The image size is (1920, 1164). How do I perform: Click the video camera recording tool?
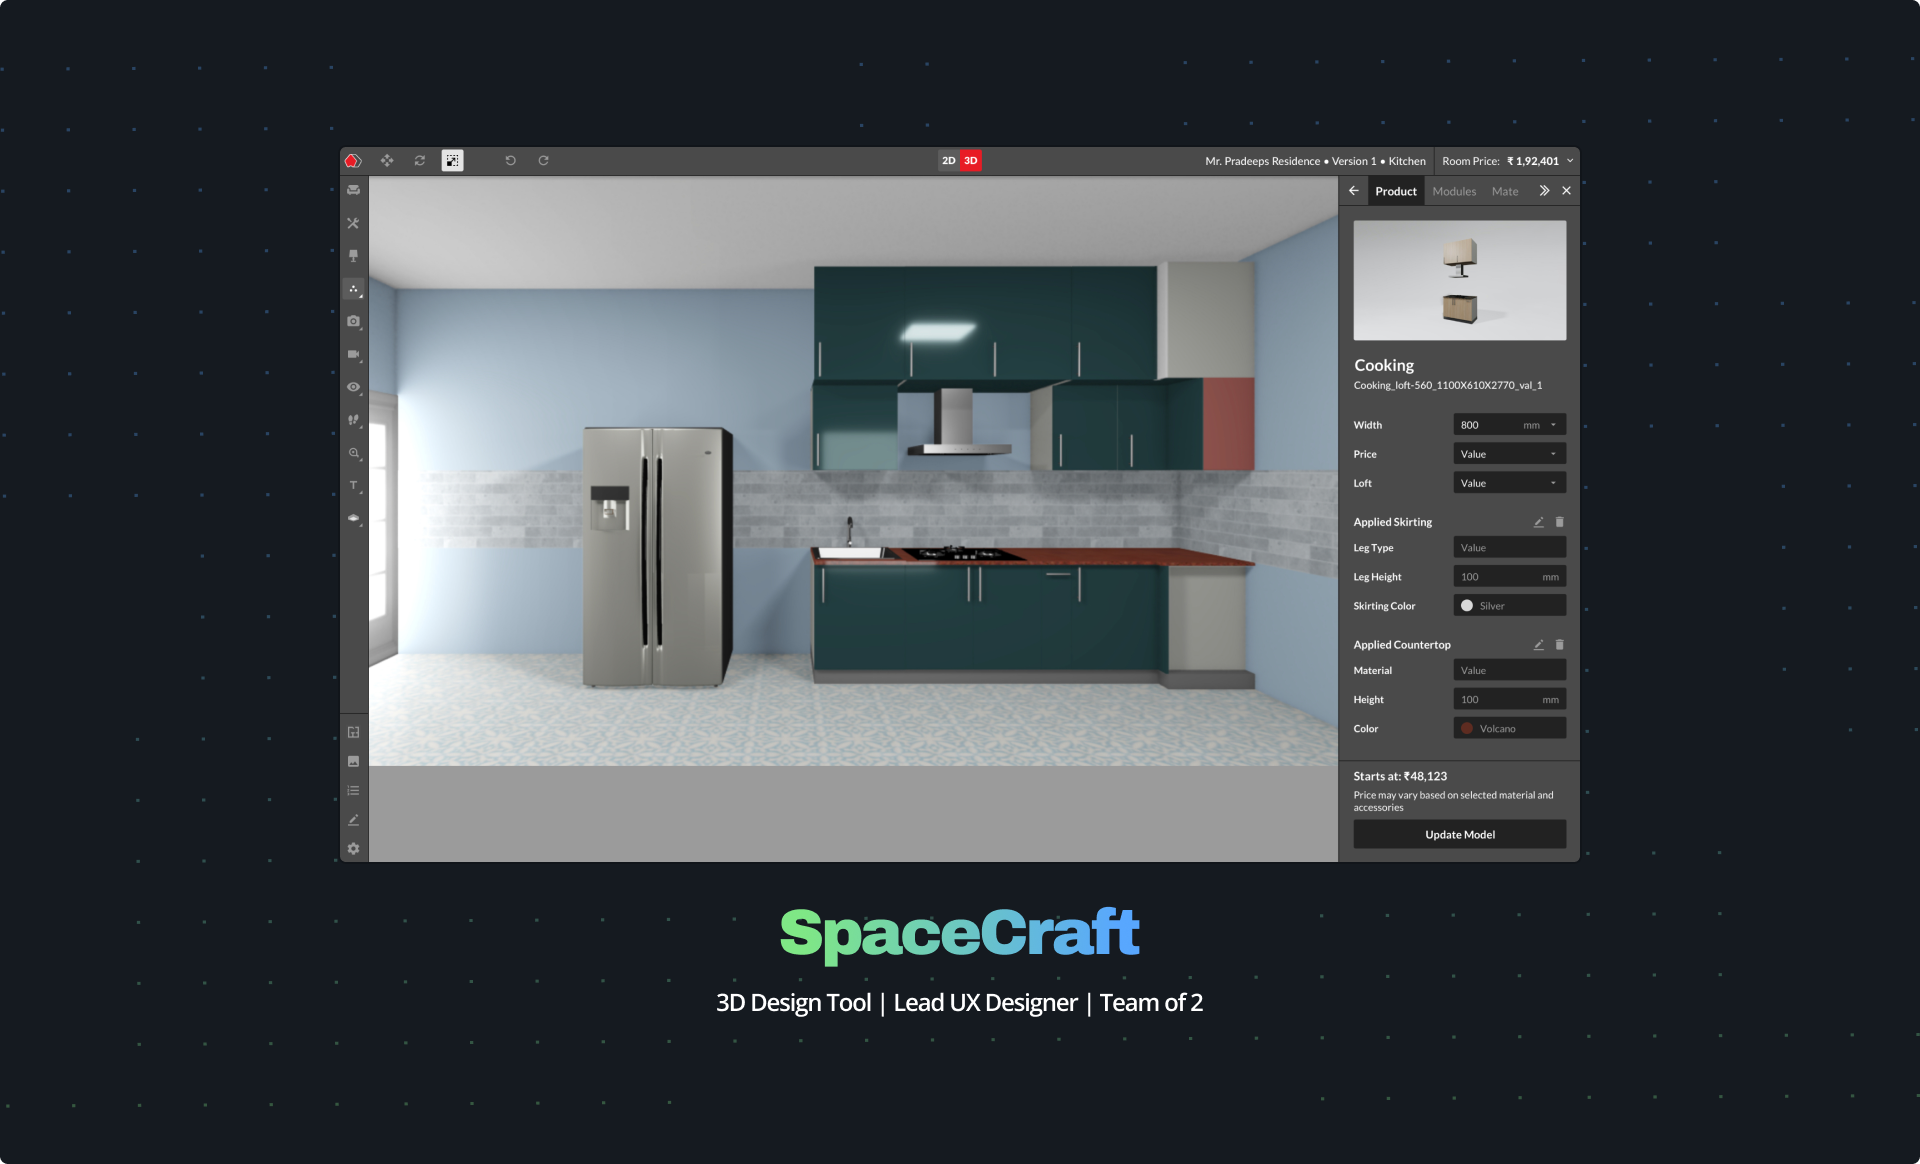click(x=353, y=354)
